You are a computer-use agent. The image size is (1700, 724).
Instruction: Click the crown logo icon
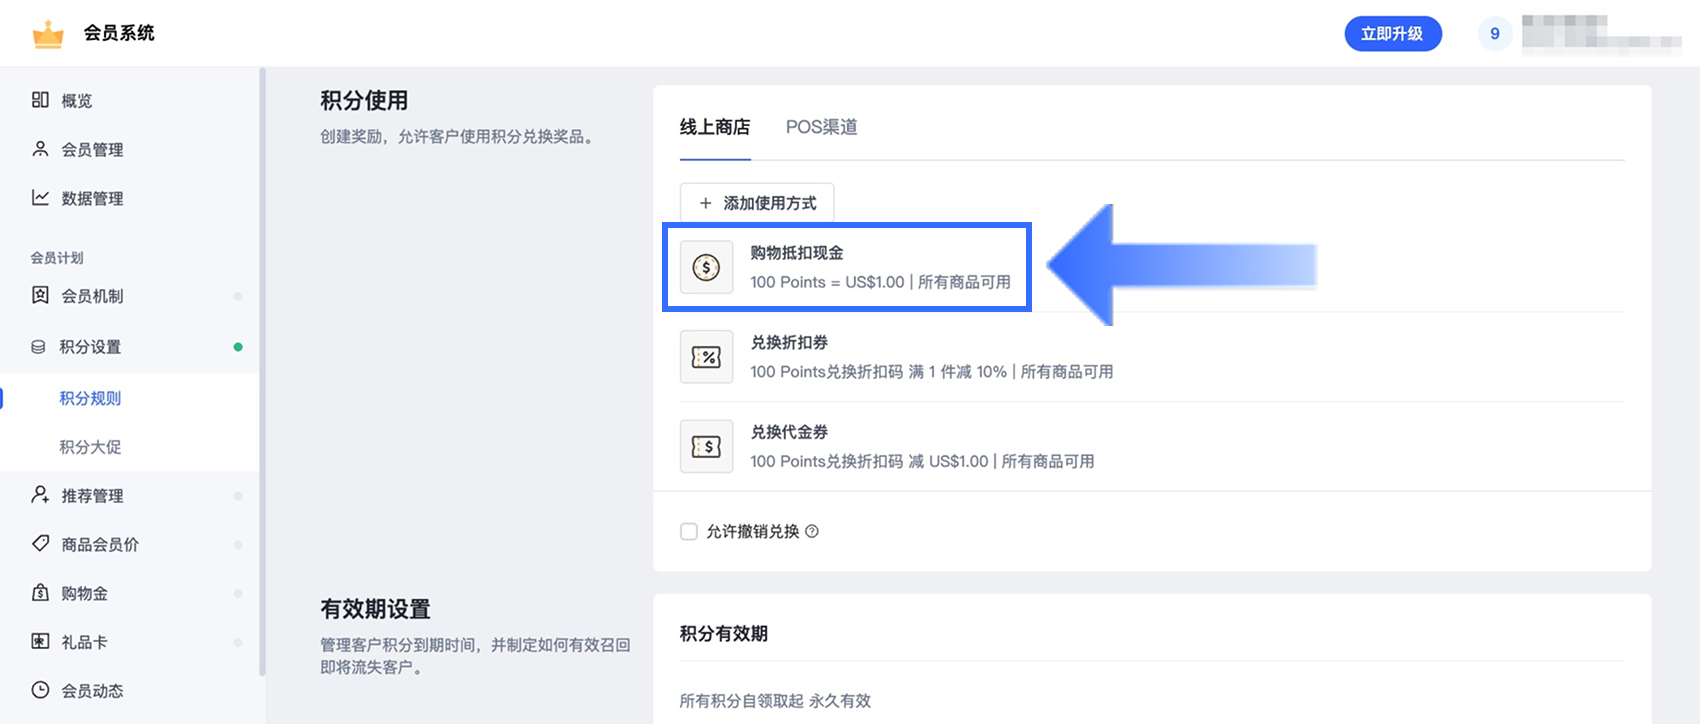48,34
